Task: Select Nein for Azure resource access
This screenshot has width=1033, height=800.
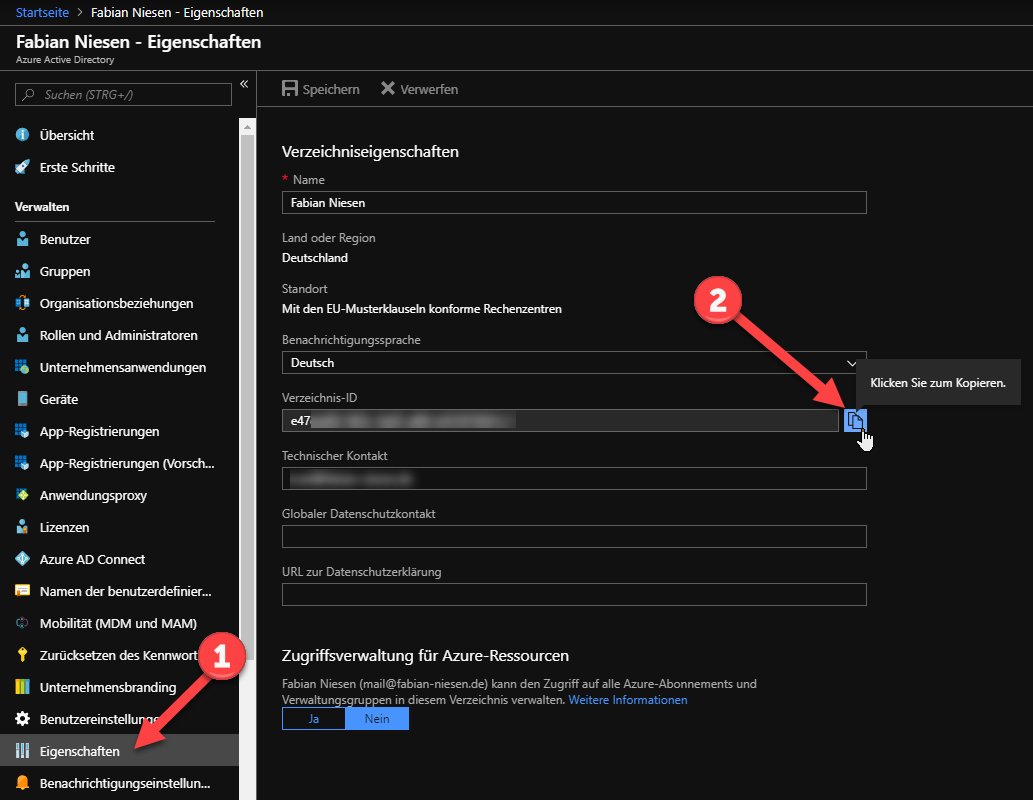Action: coord(377,719)
